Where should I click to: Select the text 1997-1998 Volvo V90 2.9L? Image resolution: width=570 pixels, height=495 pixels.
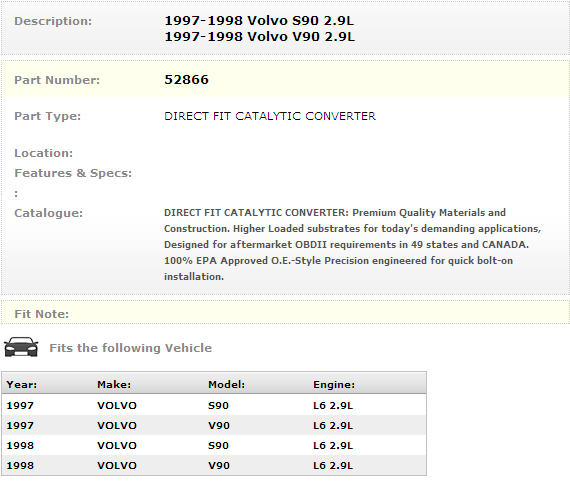coord(260,37)
